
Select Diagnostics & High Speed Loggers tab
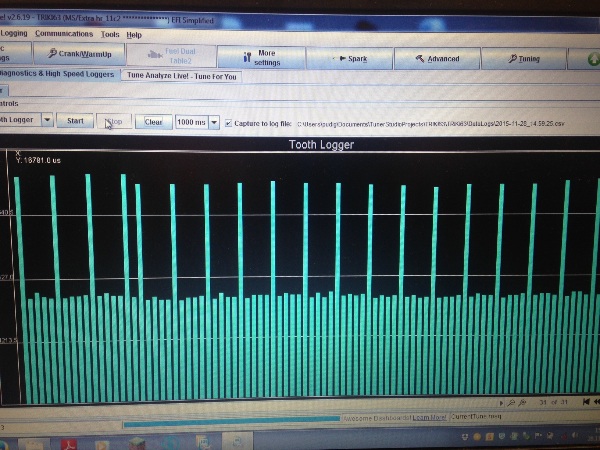pyautogui.click(x=58, y=75)
